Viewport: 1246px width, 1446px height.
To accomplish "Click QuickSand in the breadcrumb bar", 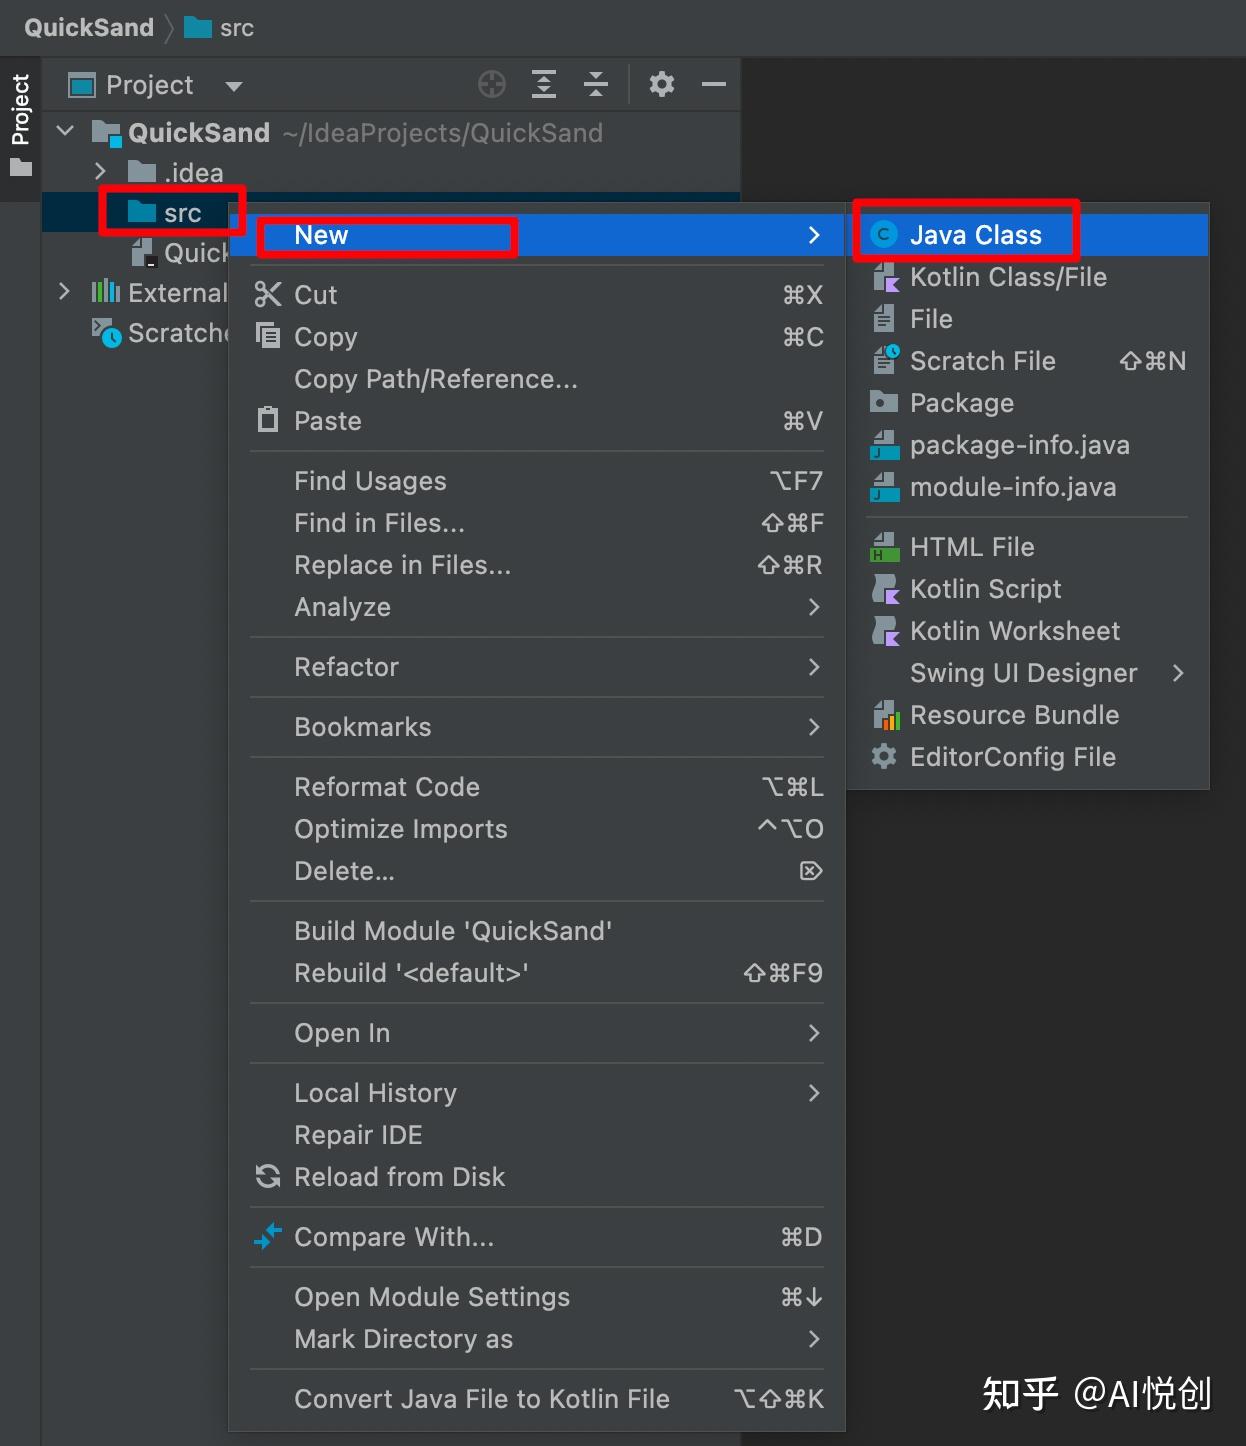I will pyautogui.click(x=89, y=27).
